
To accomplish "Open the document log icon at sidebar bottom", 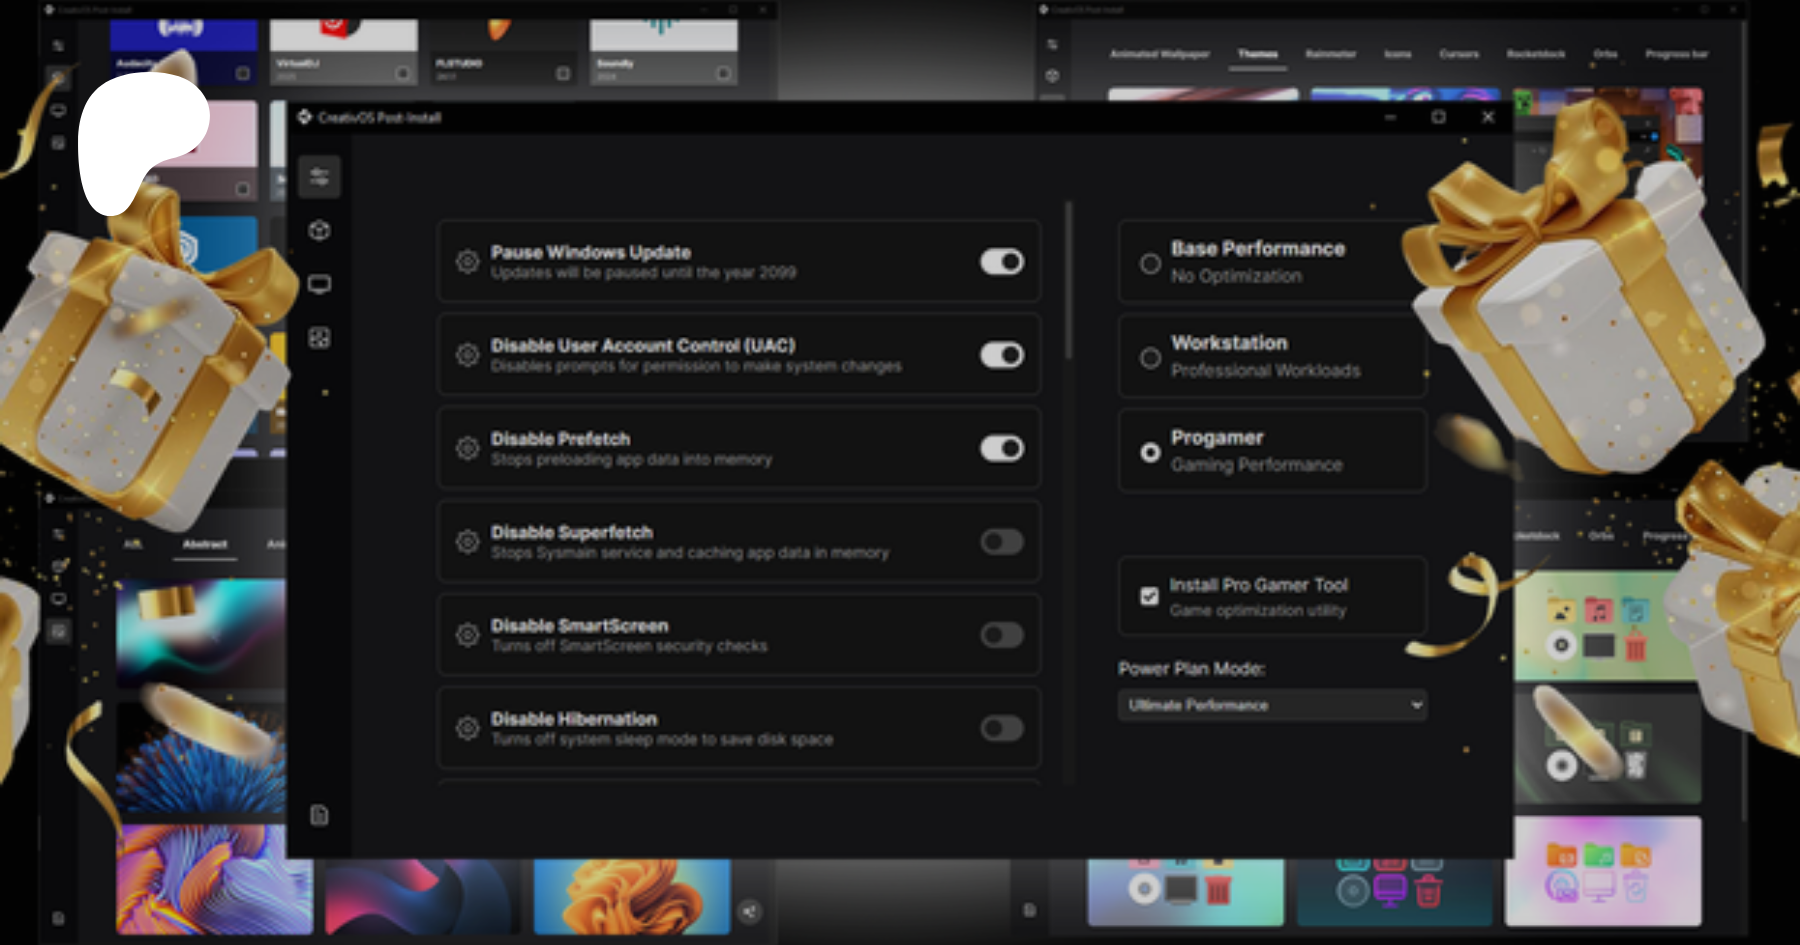I will click(x=319, y=815).
